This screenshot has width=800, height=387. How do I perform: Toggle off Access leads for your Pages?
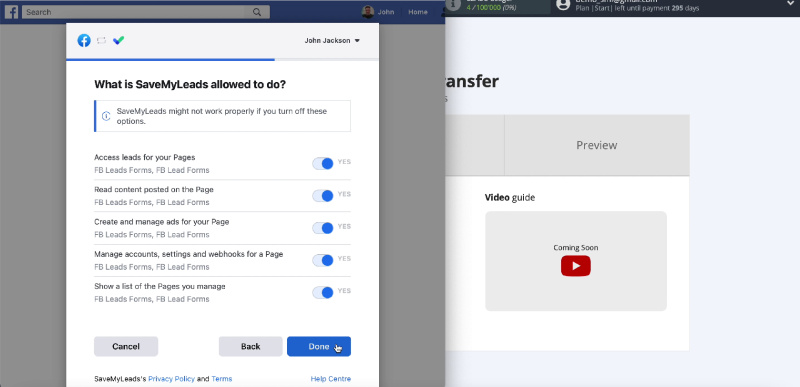pyautogui.click(x=322, y=163)
